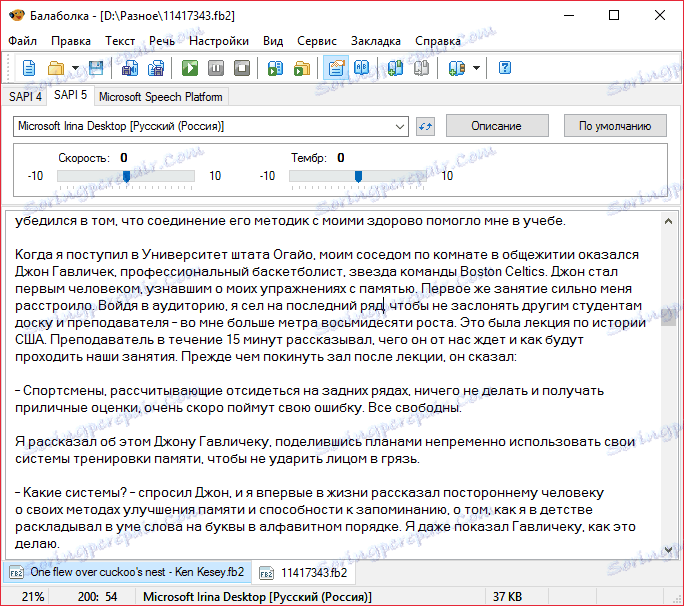
Task: Click the Тембр slider thumb
Action: pos(358,176)
